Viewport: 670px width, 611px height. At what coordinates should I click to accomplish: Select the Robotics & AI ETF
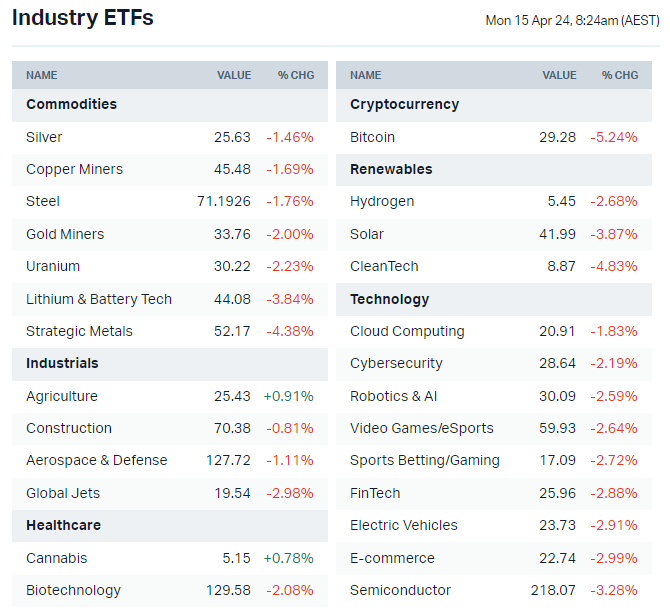(393, 396)
